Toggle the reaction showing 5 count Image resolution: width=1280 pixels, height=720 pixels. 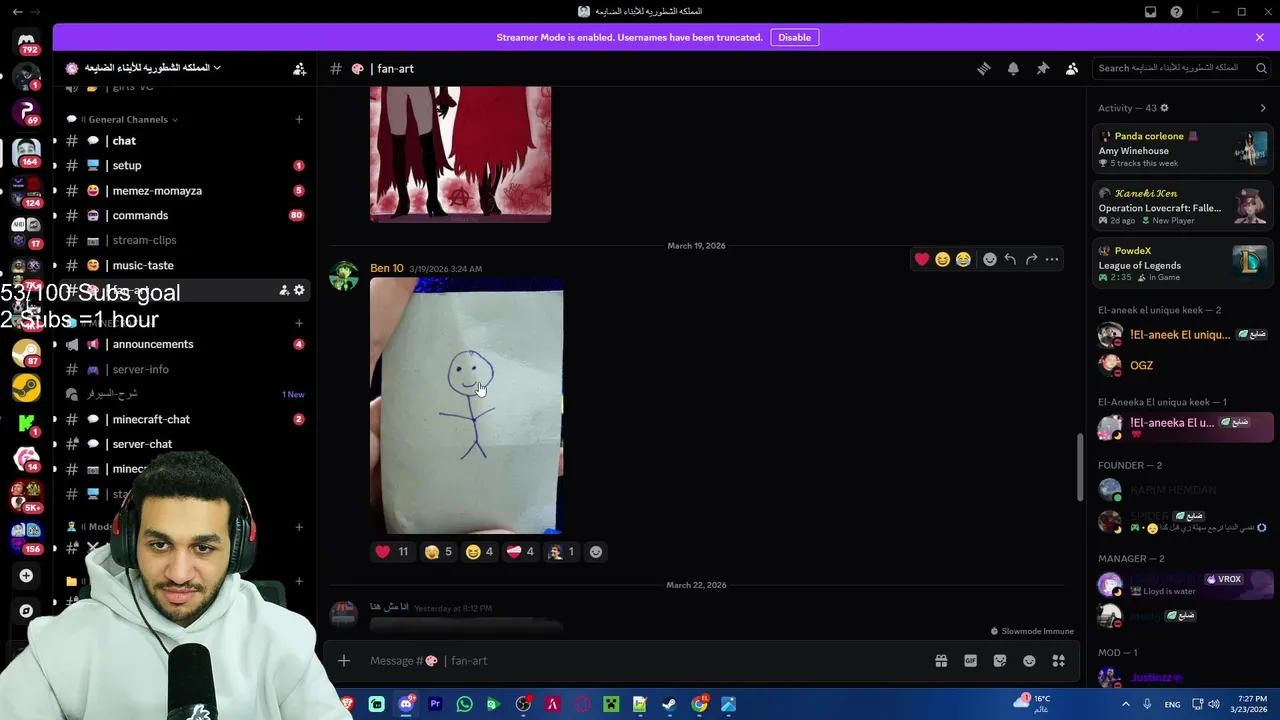pyautogui.click(x=439, y=552)
